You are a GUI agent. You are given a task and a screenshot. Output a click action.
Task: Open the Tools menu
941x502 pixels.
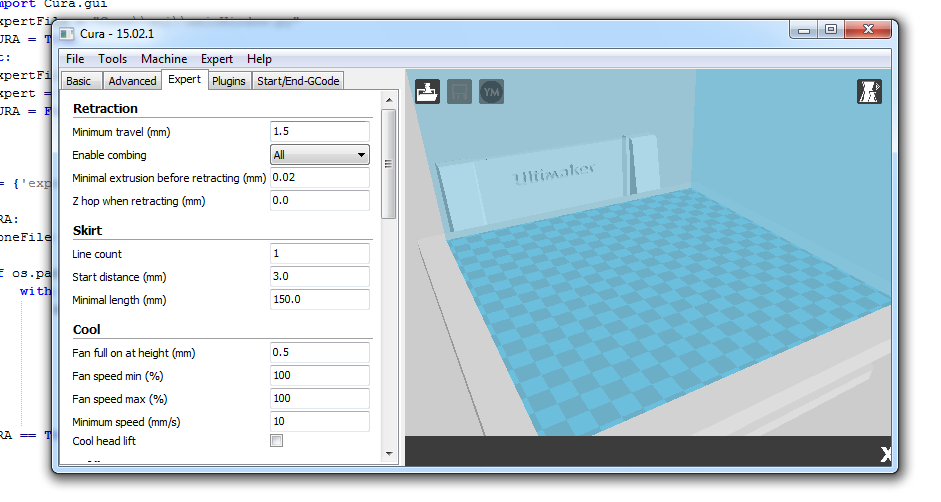112,59
